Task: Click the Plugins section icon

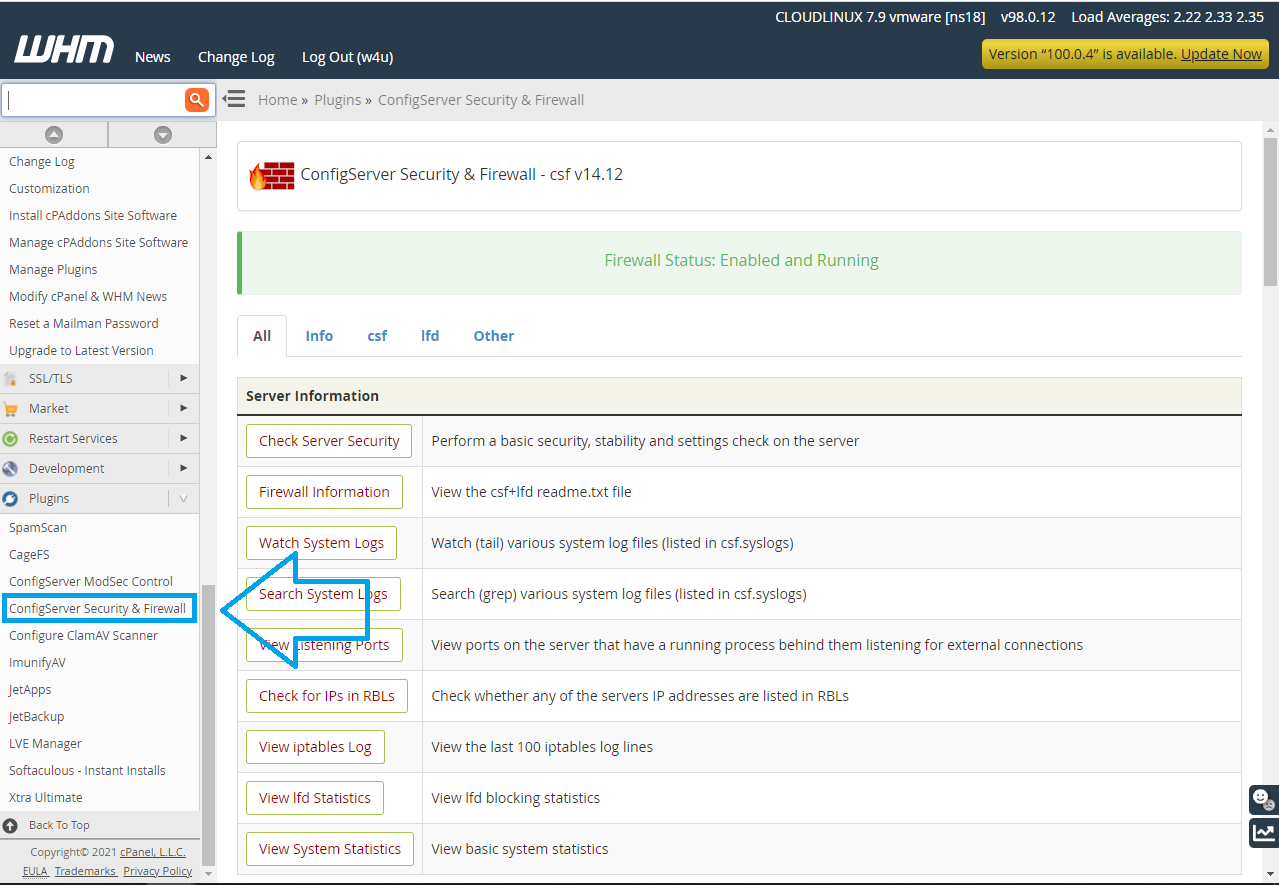Action: pyautogui.click(x=10, y=499)
